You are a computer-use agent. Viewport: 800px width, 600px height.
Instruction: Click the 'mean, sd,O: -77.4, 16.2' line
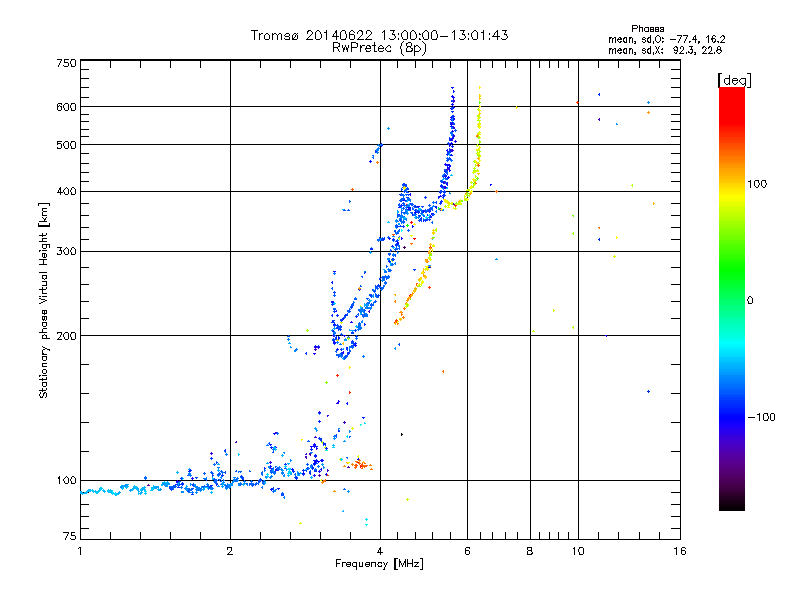(666, 39)
